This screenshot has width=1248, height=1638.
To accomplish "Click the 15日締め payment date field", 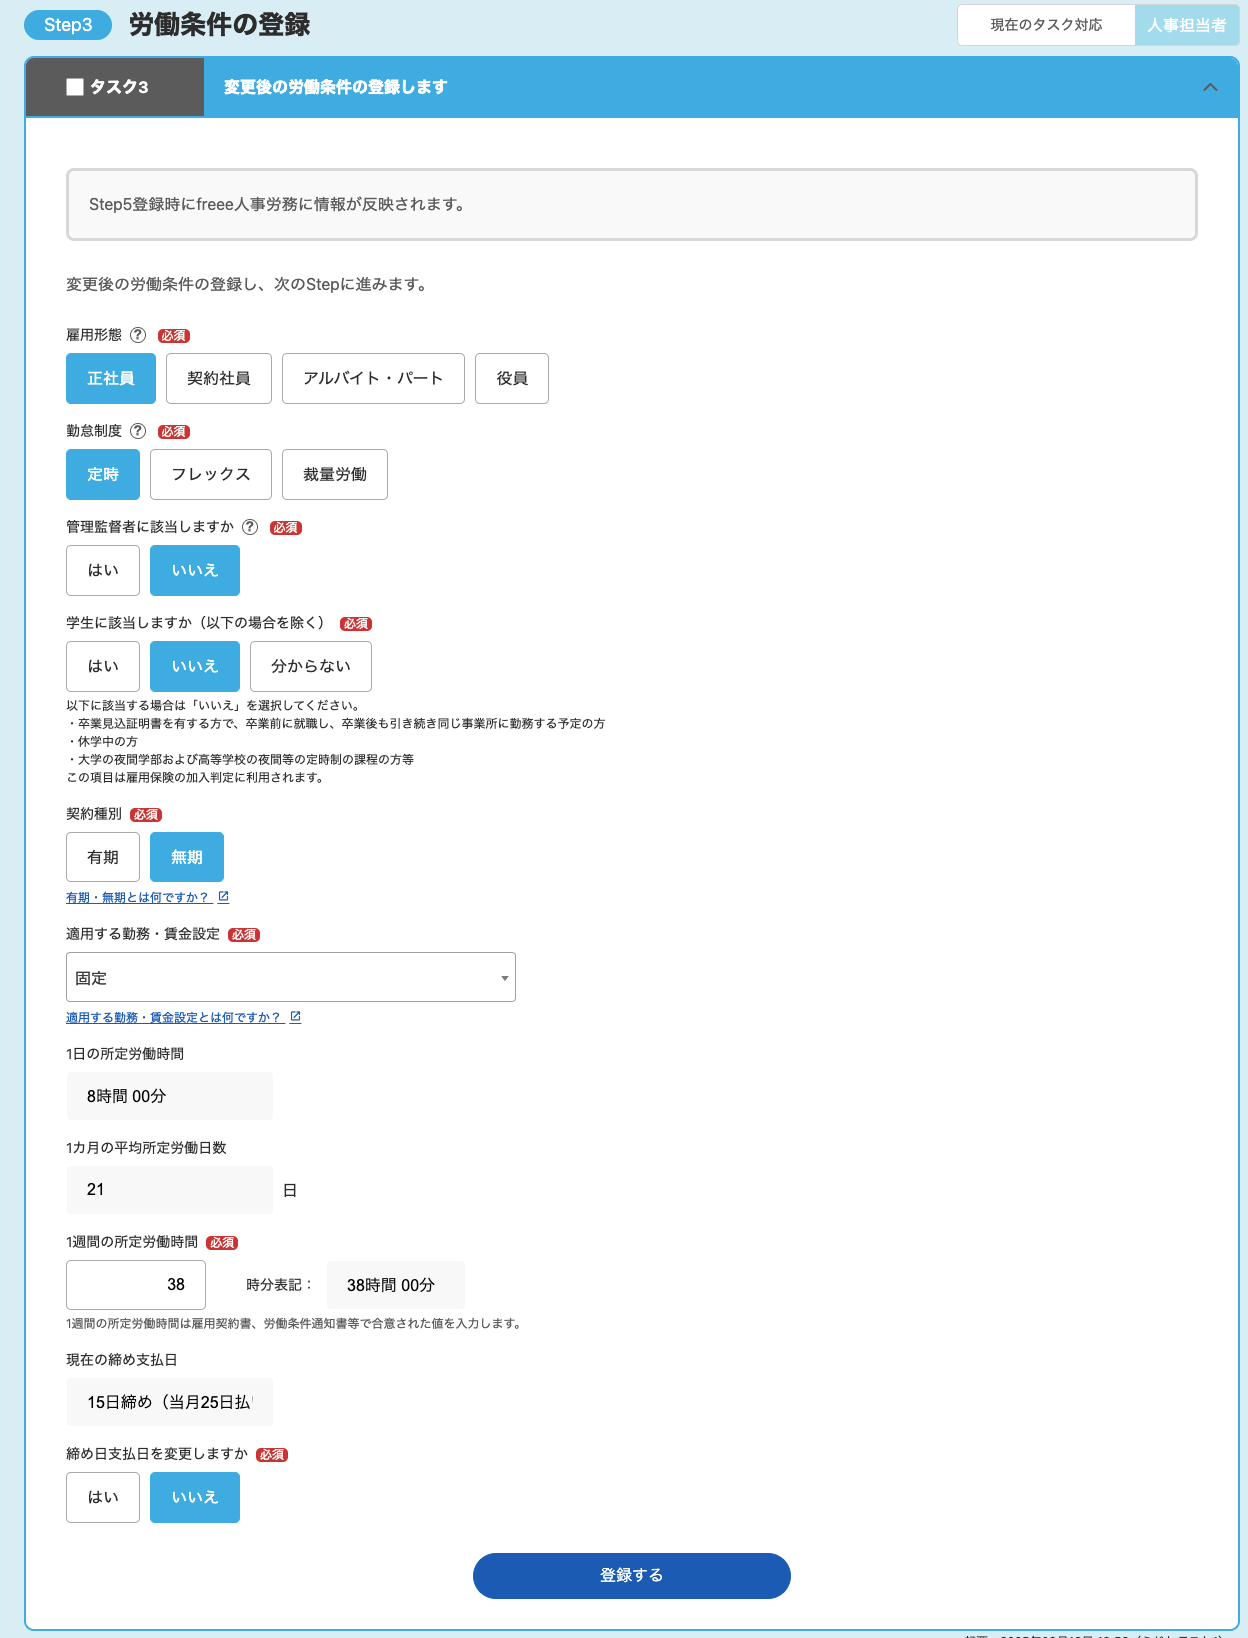I will [x=170, y=1402].
